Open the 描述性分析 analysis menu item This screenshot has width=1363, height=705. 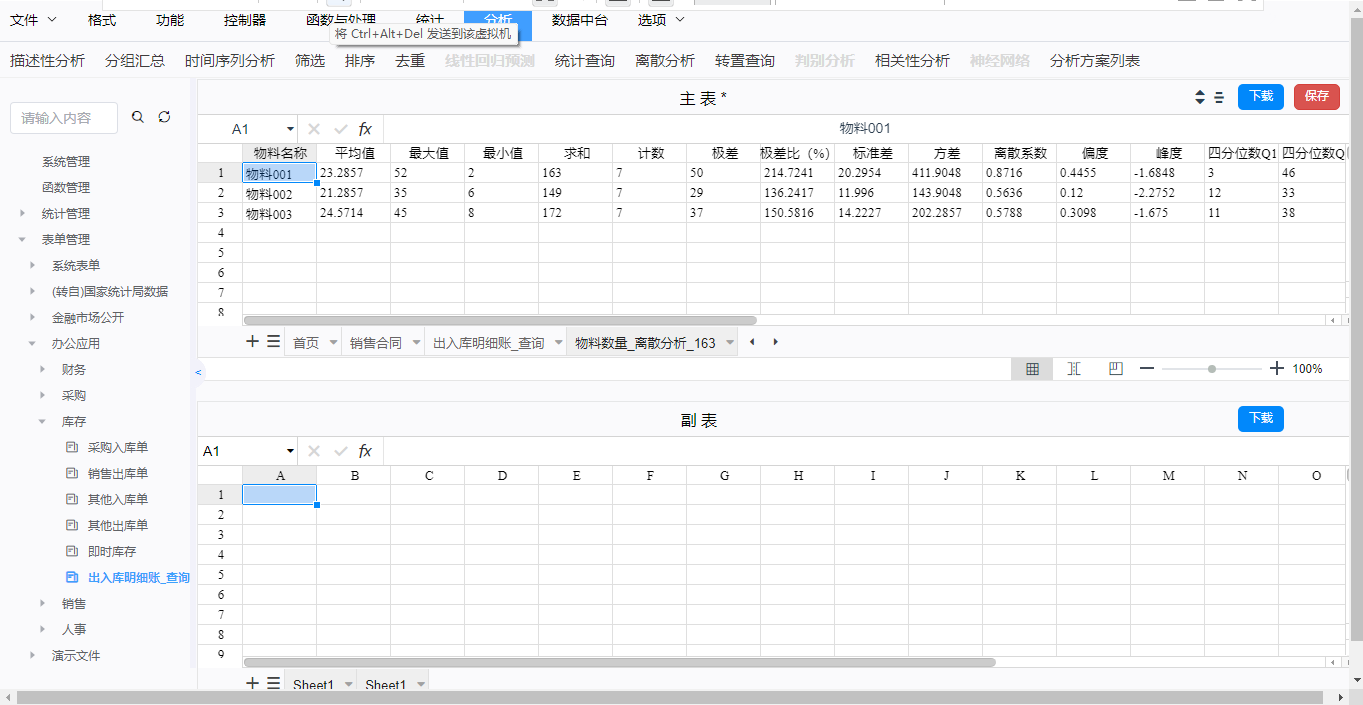coord(47,61)
